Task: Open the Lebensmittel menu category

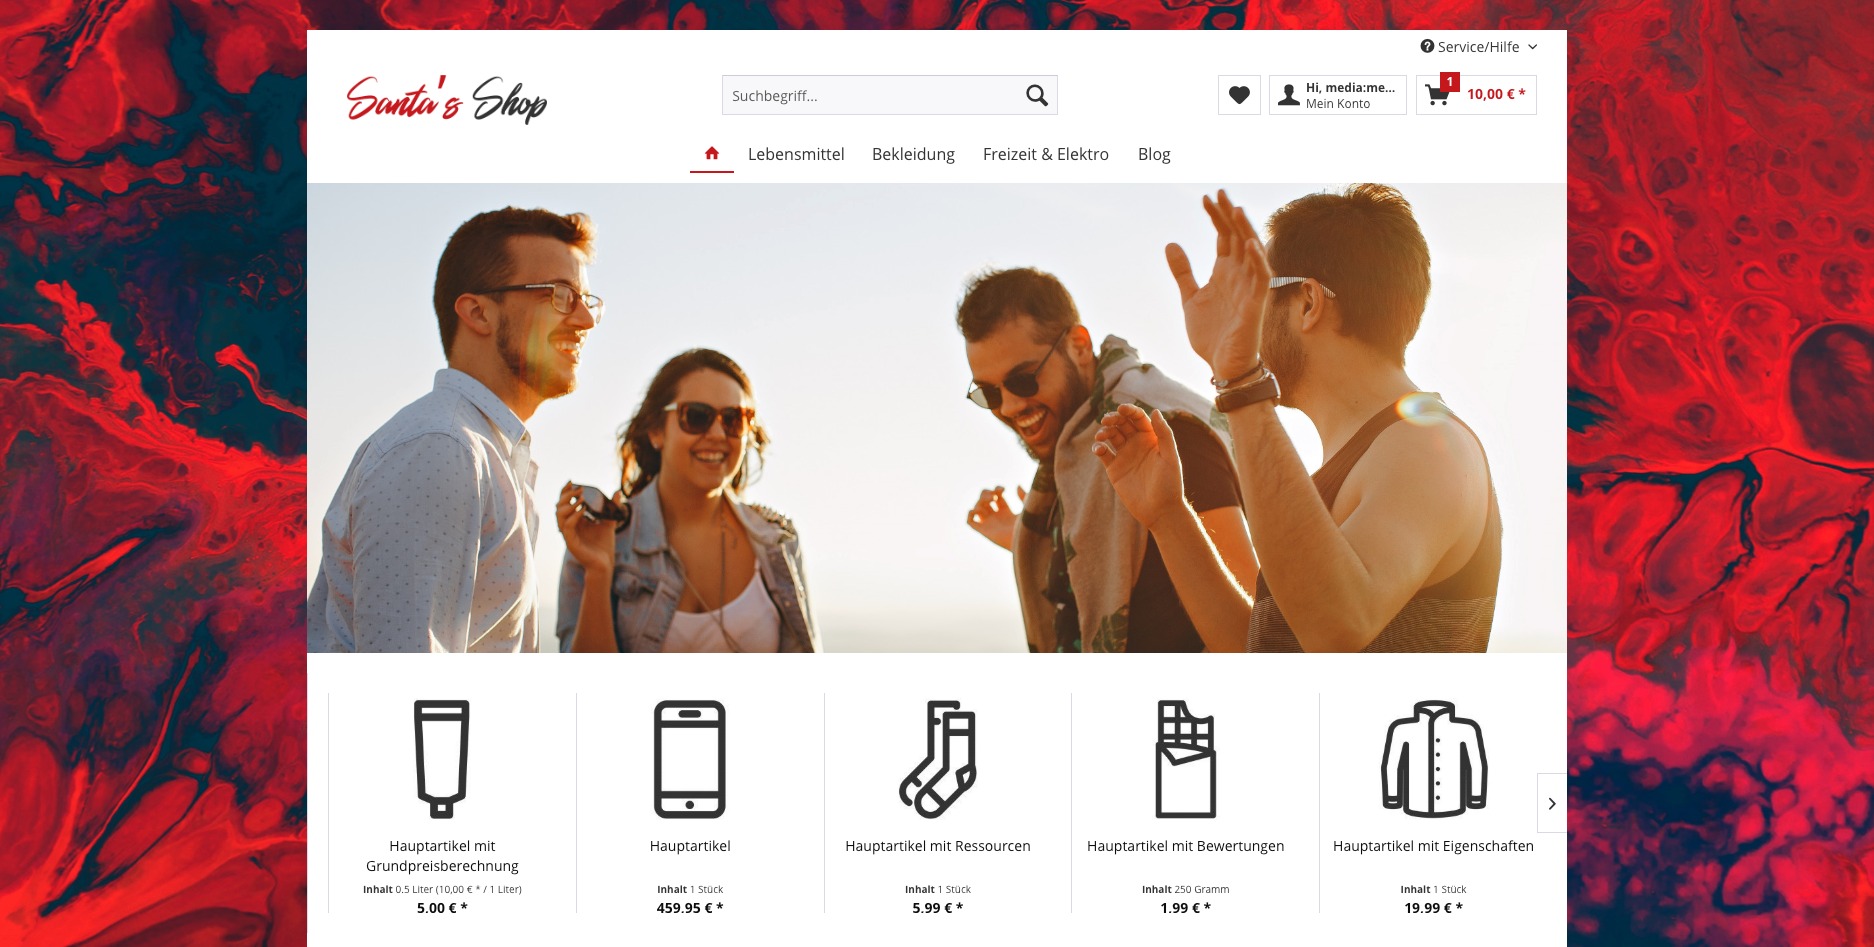Action: click(796, 154)
